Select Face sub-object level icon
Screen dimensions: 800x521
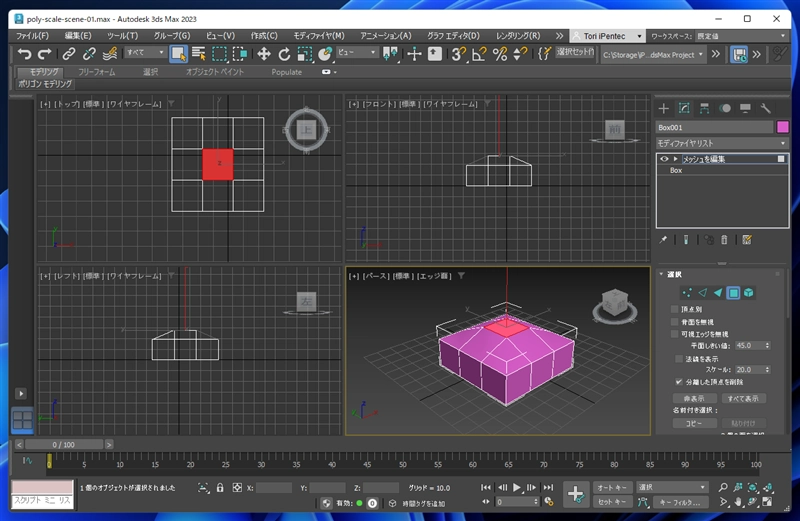tap(718, 292)
